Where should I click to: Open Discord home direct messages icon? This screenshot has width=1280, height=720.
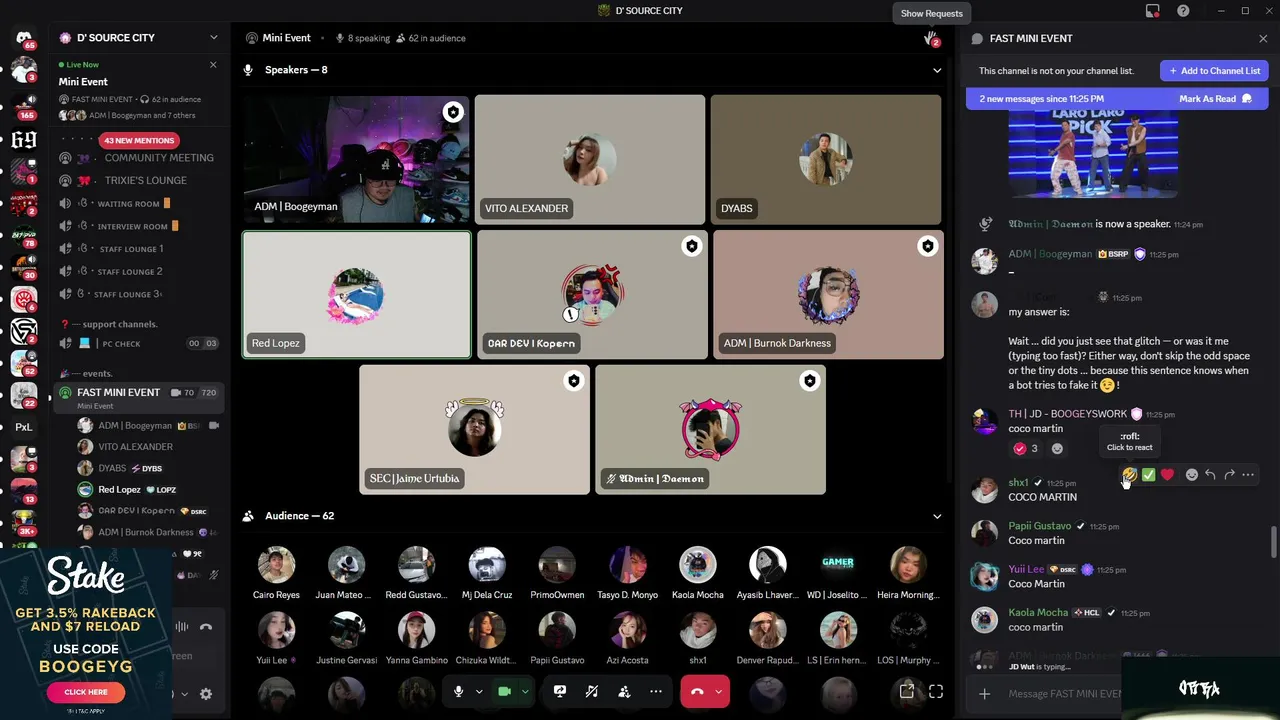pos(24,38)
